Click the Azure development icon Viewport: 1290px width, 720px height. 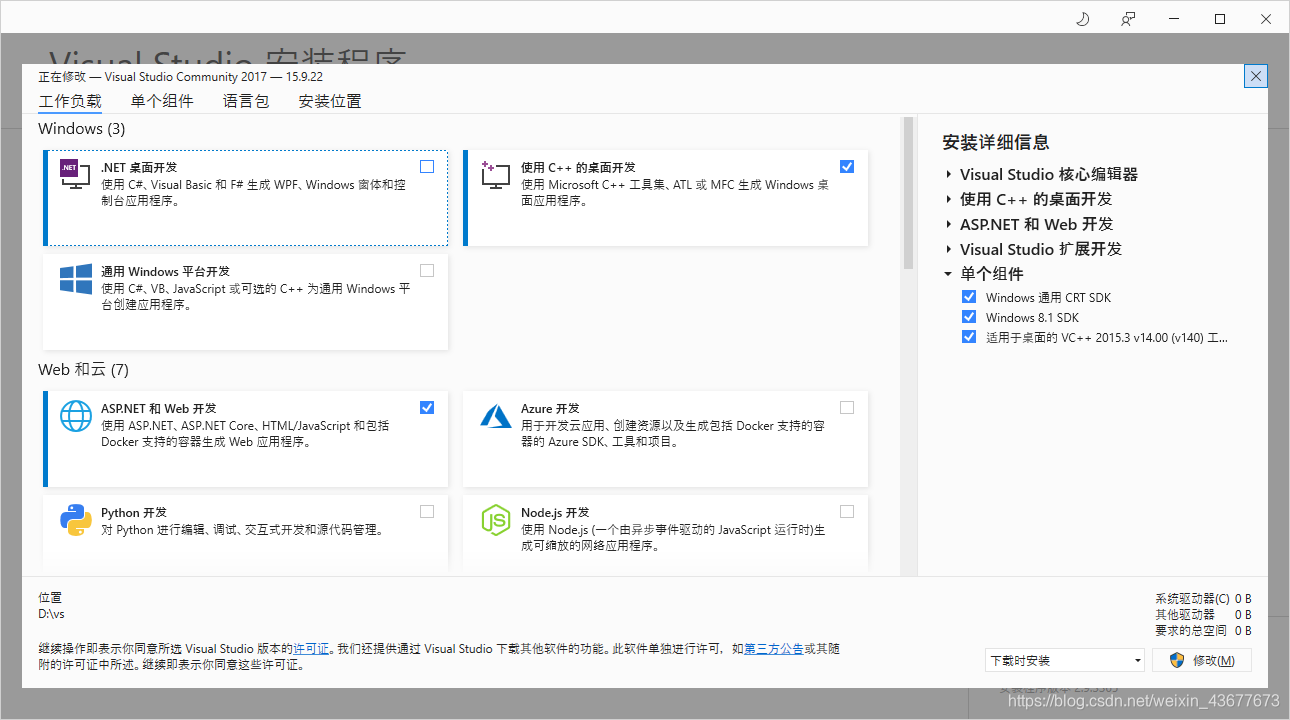tap(496, 415)
